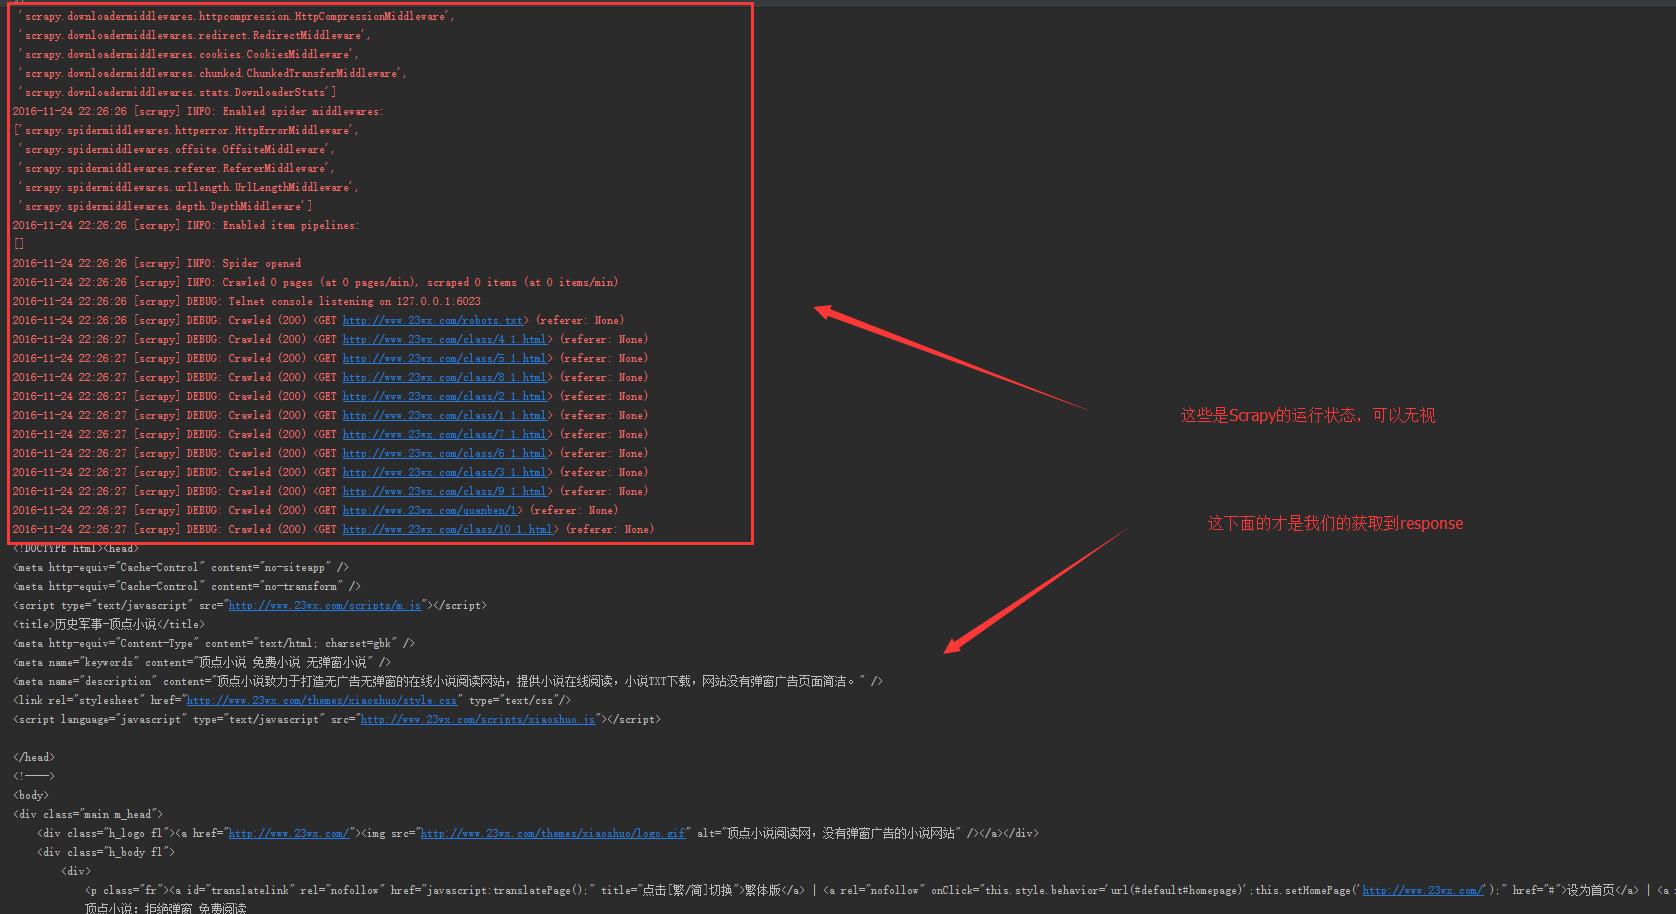Click the 繁体版 translatelink text

click(x=762, y=890)
